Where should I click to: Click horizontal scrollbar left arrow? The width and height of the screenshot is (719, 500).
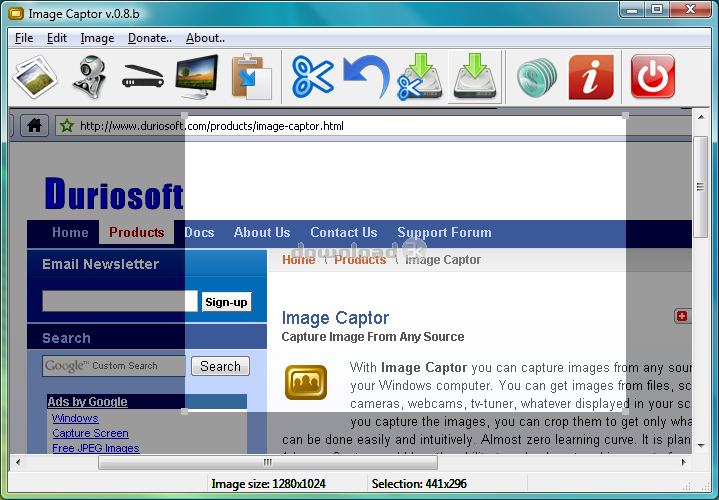click(x=18, y=462)
